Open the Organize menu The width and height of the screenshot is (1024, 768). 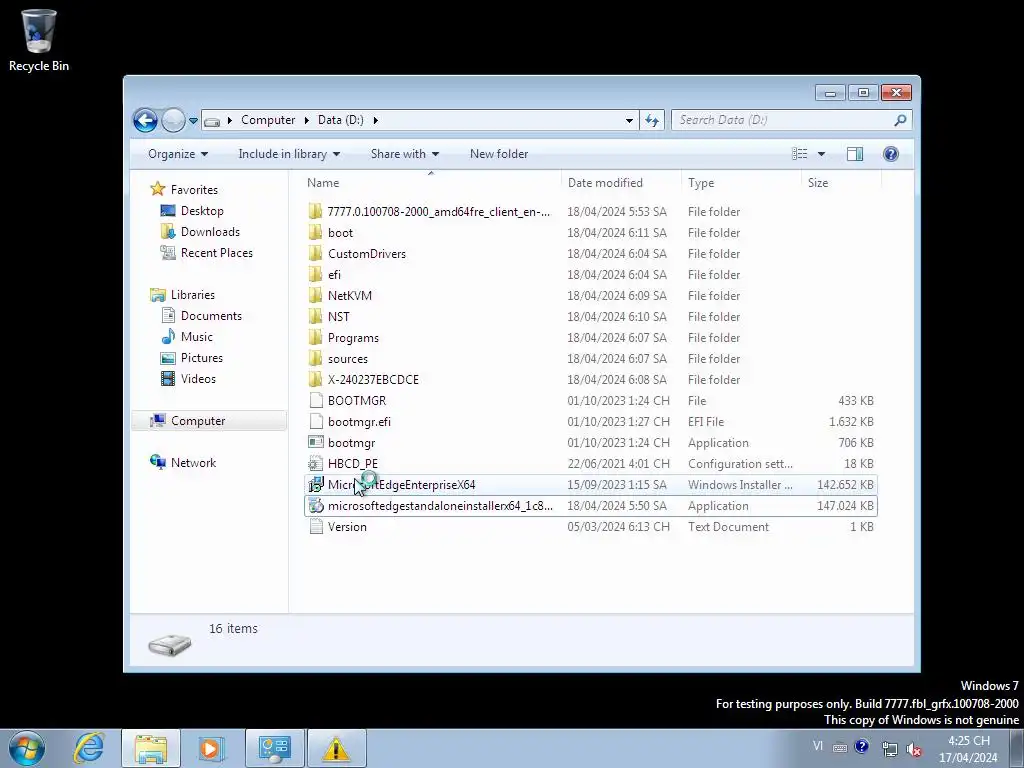(178, 154)
